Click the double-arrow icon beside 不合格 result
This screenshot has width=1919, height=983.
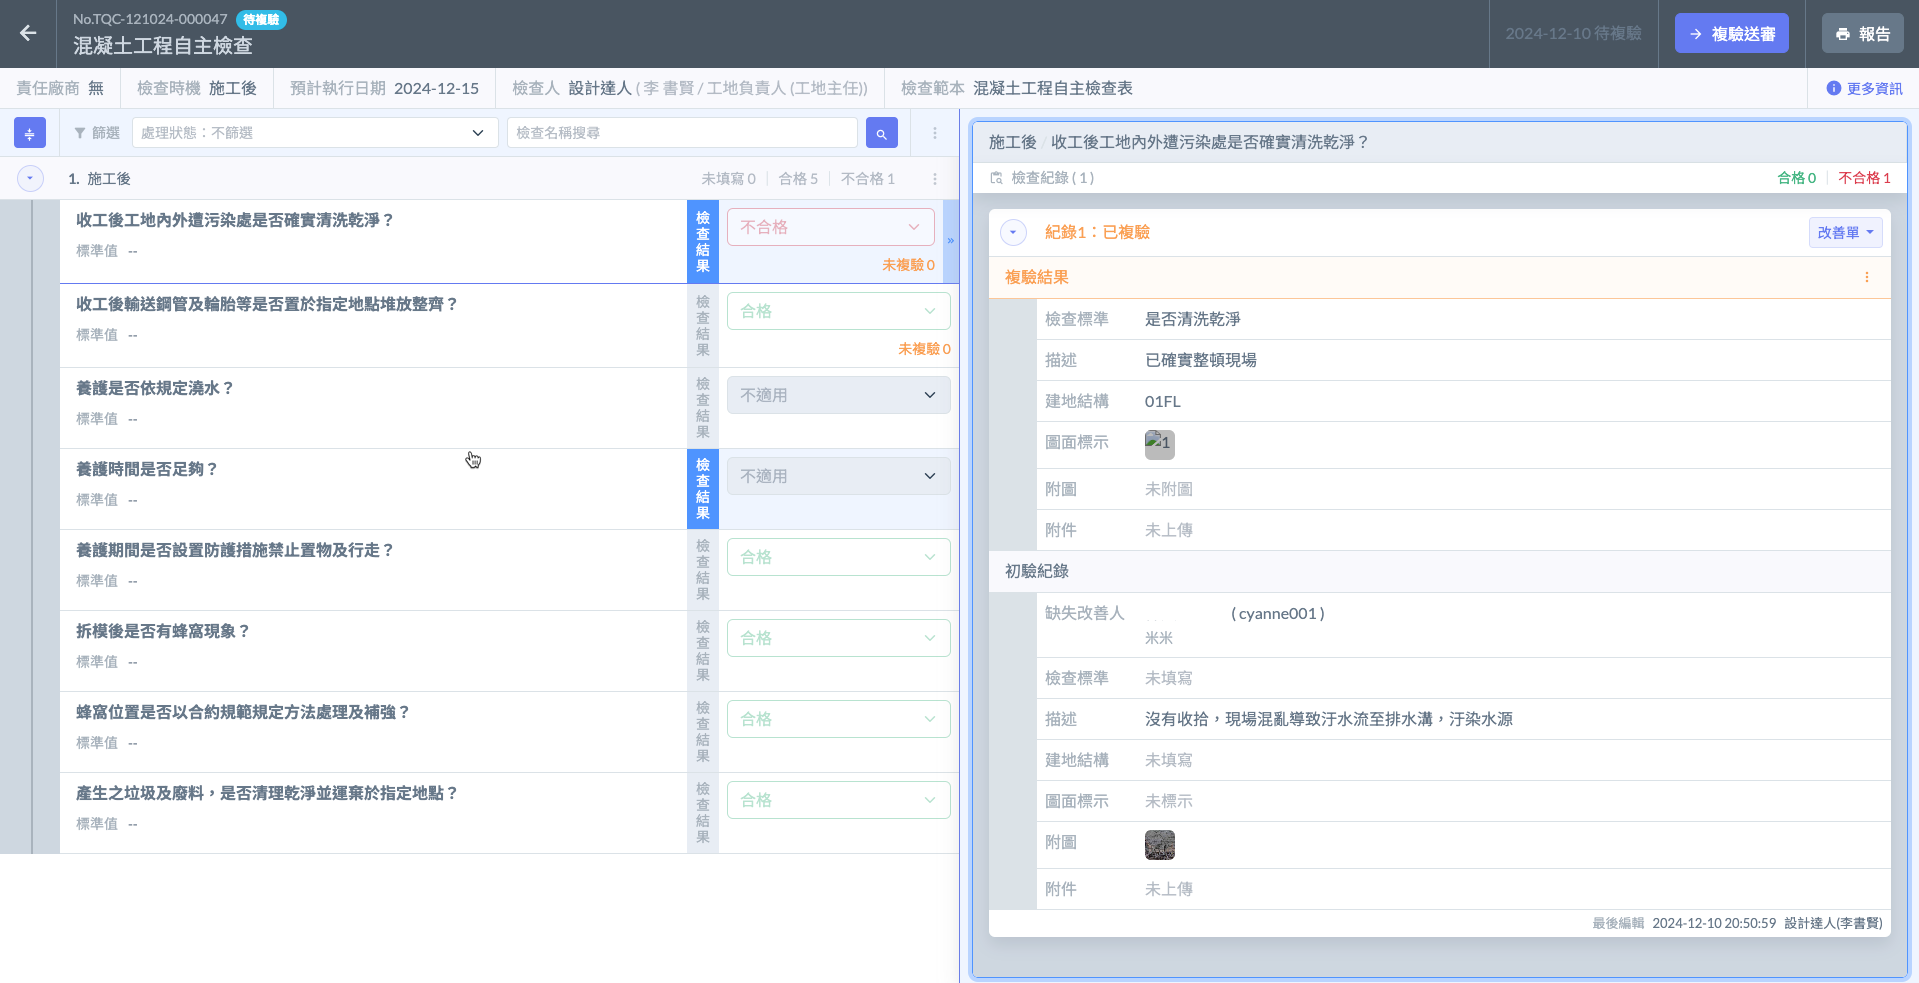click(950, 241)
